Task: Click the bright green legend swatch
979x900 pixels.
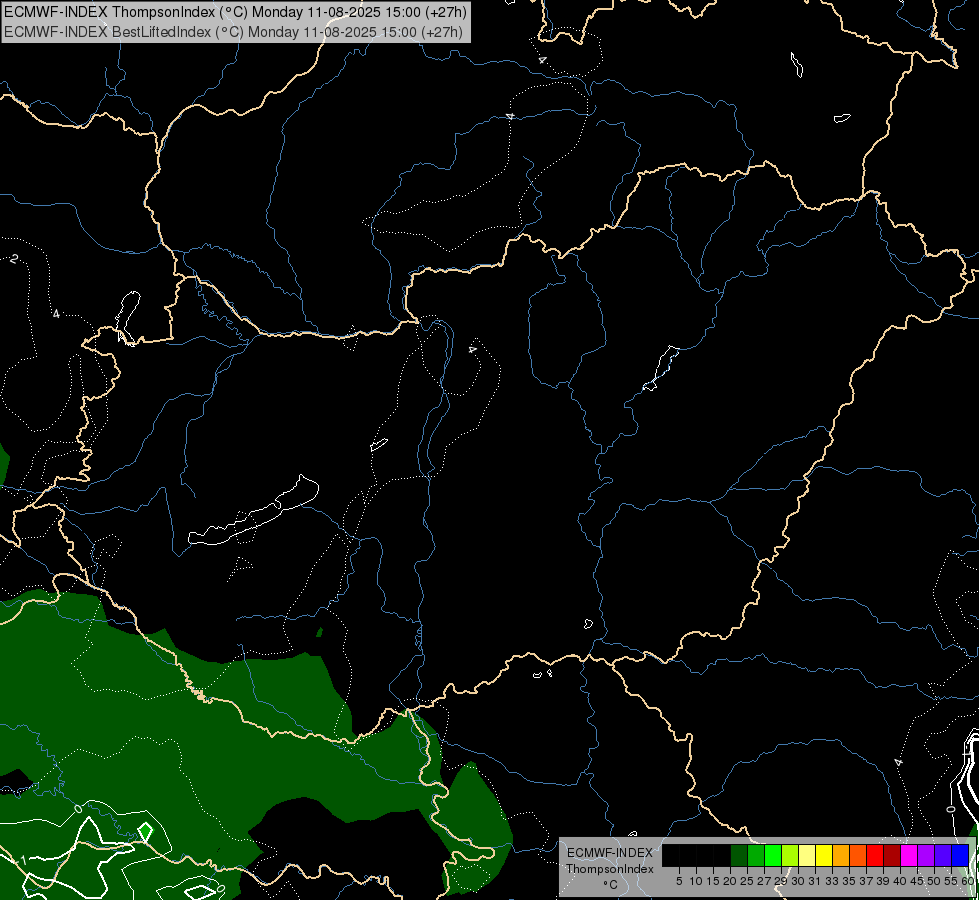Action: 774,856
